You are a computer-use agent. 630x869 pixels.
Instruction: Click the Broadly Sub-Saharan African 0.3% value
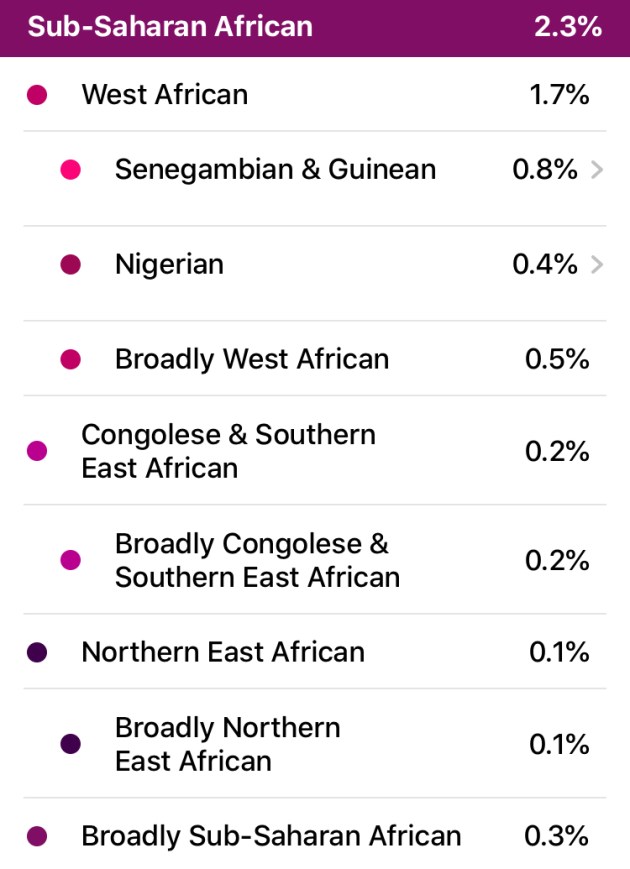[x=557, y=836]
